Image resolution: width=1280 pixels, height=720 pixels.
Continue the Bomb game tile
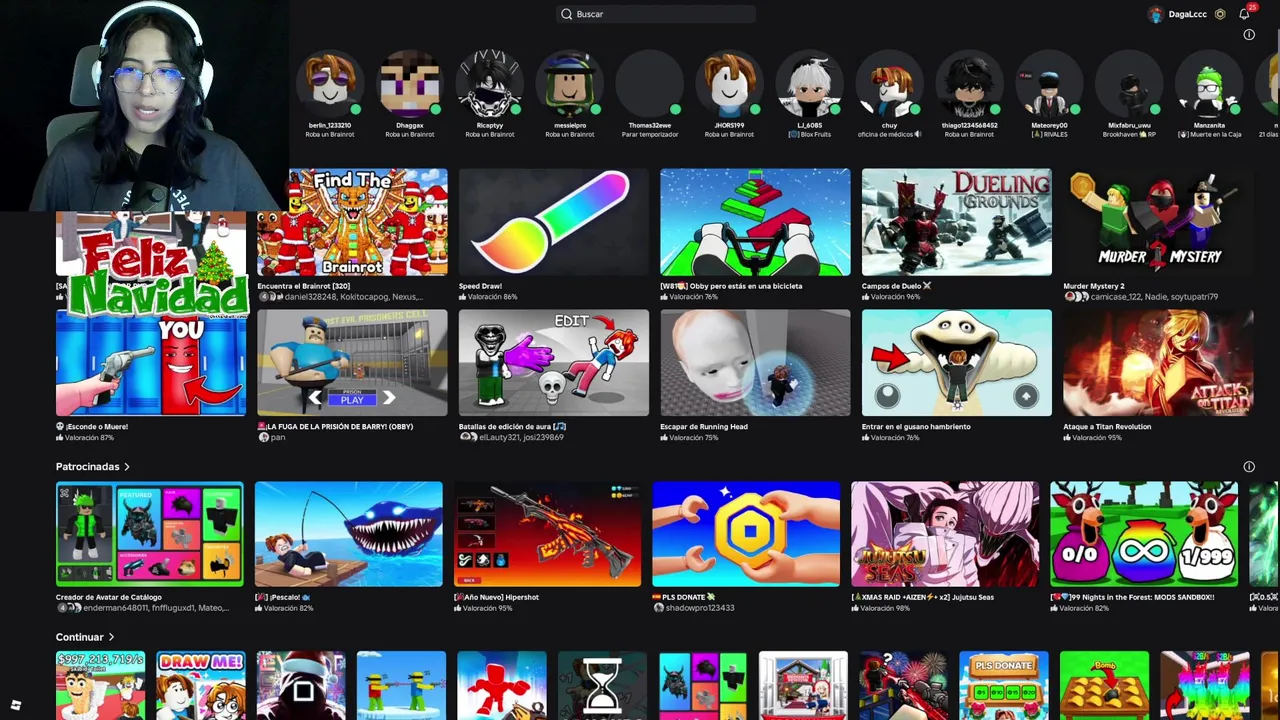1104,686
